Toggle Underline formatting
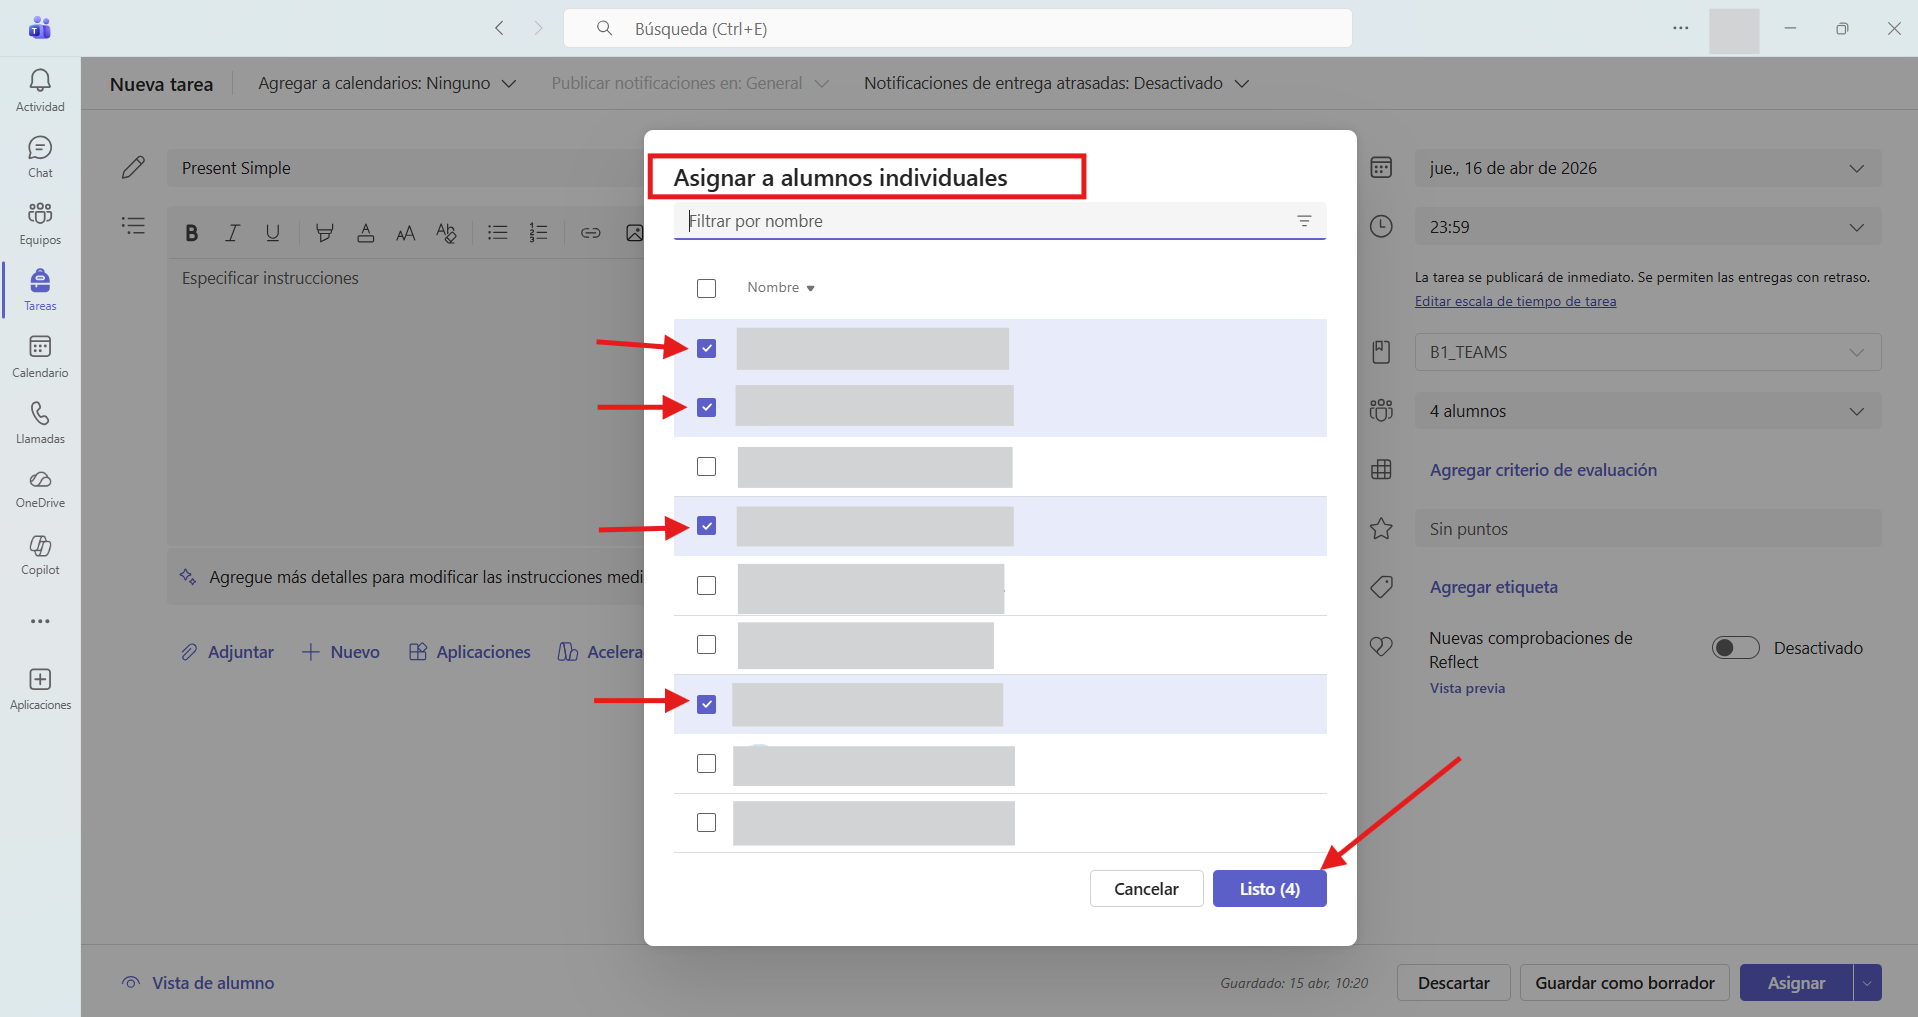Viewport: 1918px width, 1017px height. [x=272, y=233]
